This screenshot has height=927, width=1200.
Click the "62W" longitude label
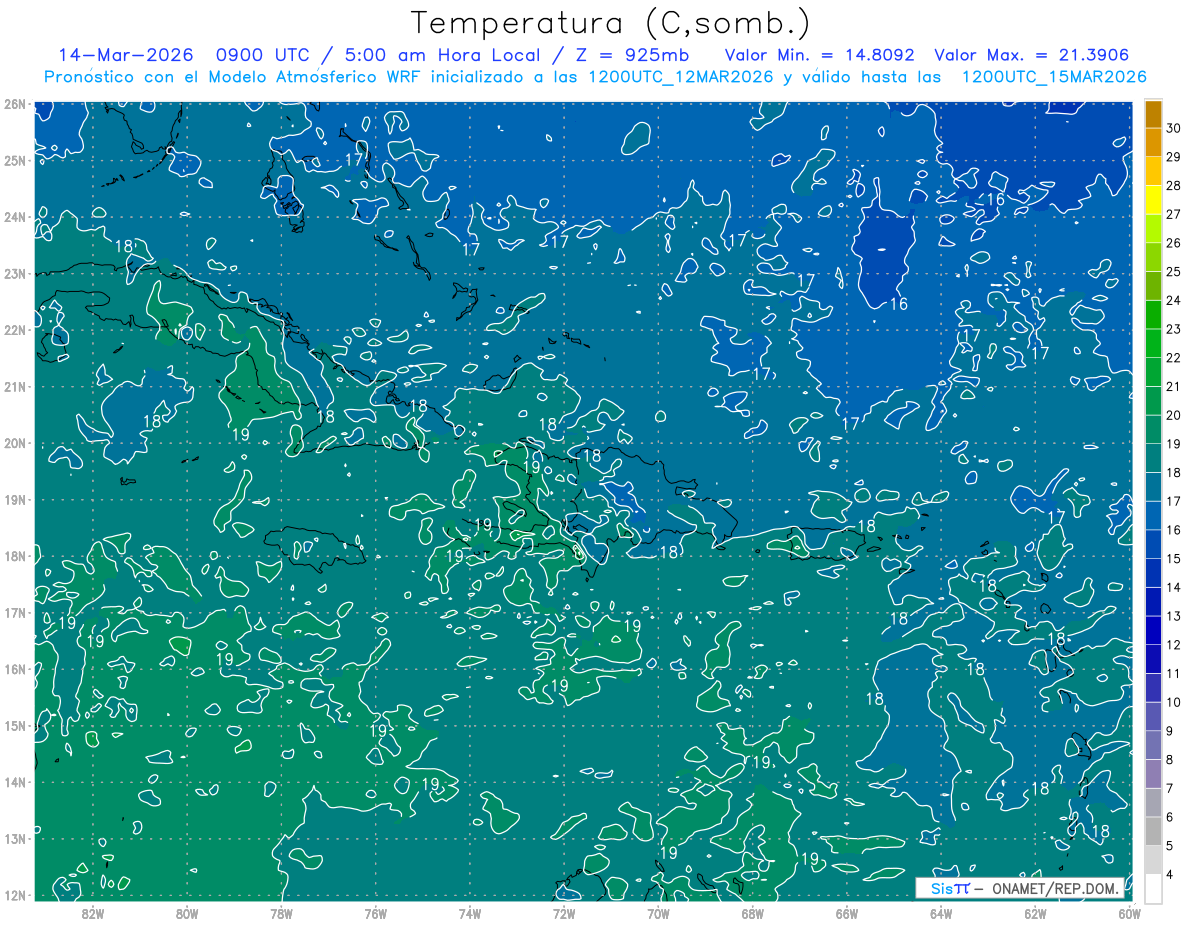1035,913
